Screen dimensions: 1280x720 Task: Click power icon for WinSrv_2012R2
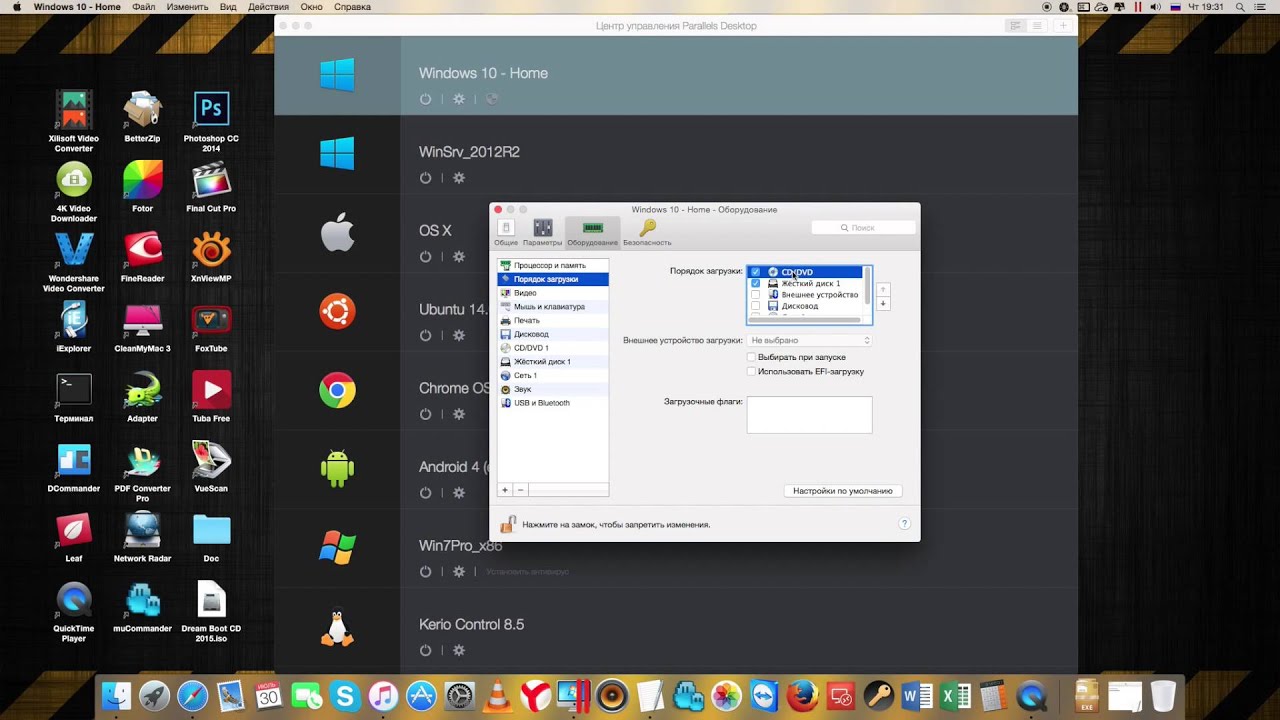[425, 178]
